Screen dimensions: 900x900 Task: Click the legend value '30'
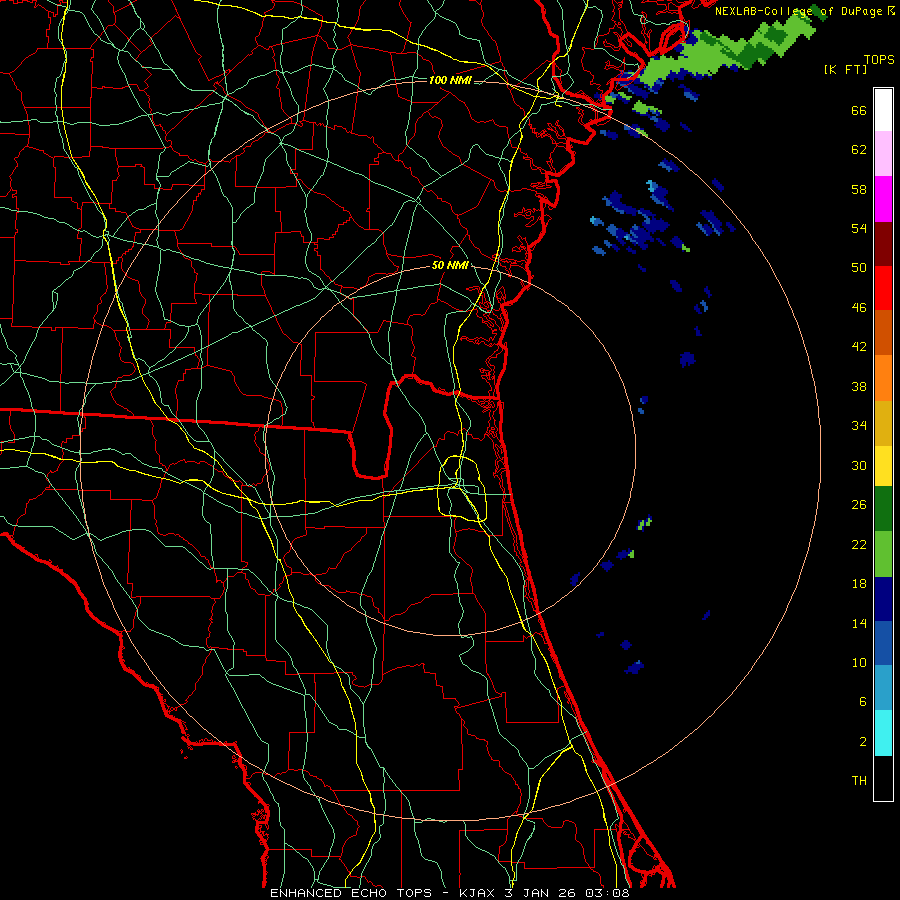(859, 465)
